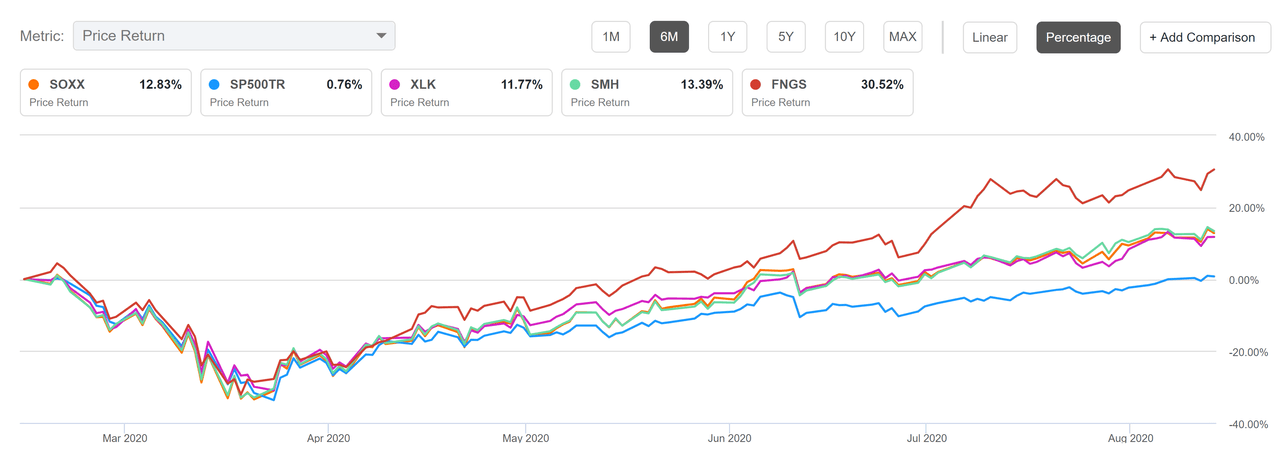Pick the 10Y time range
Screen dimensions: 1280x460
tap(844, 37)
